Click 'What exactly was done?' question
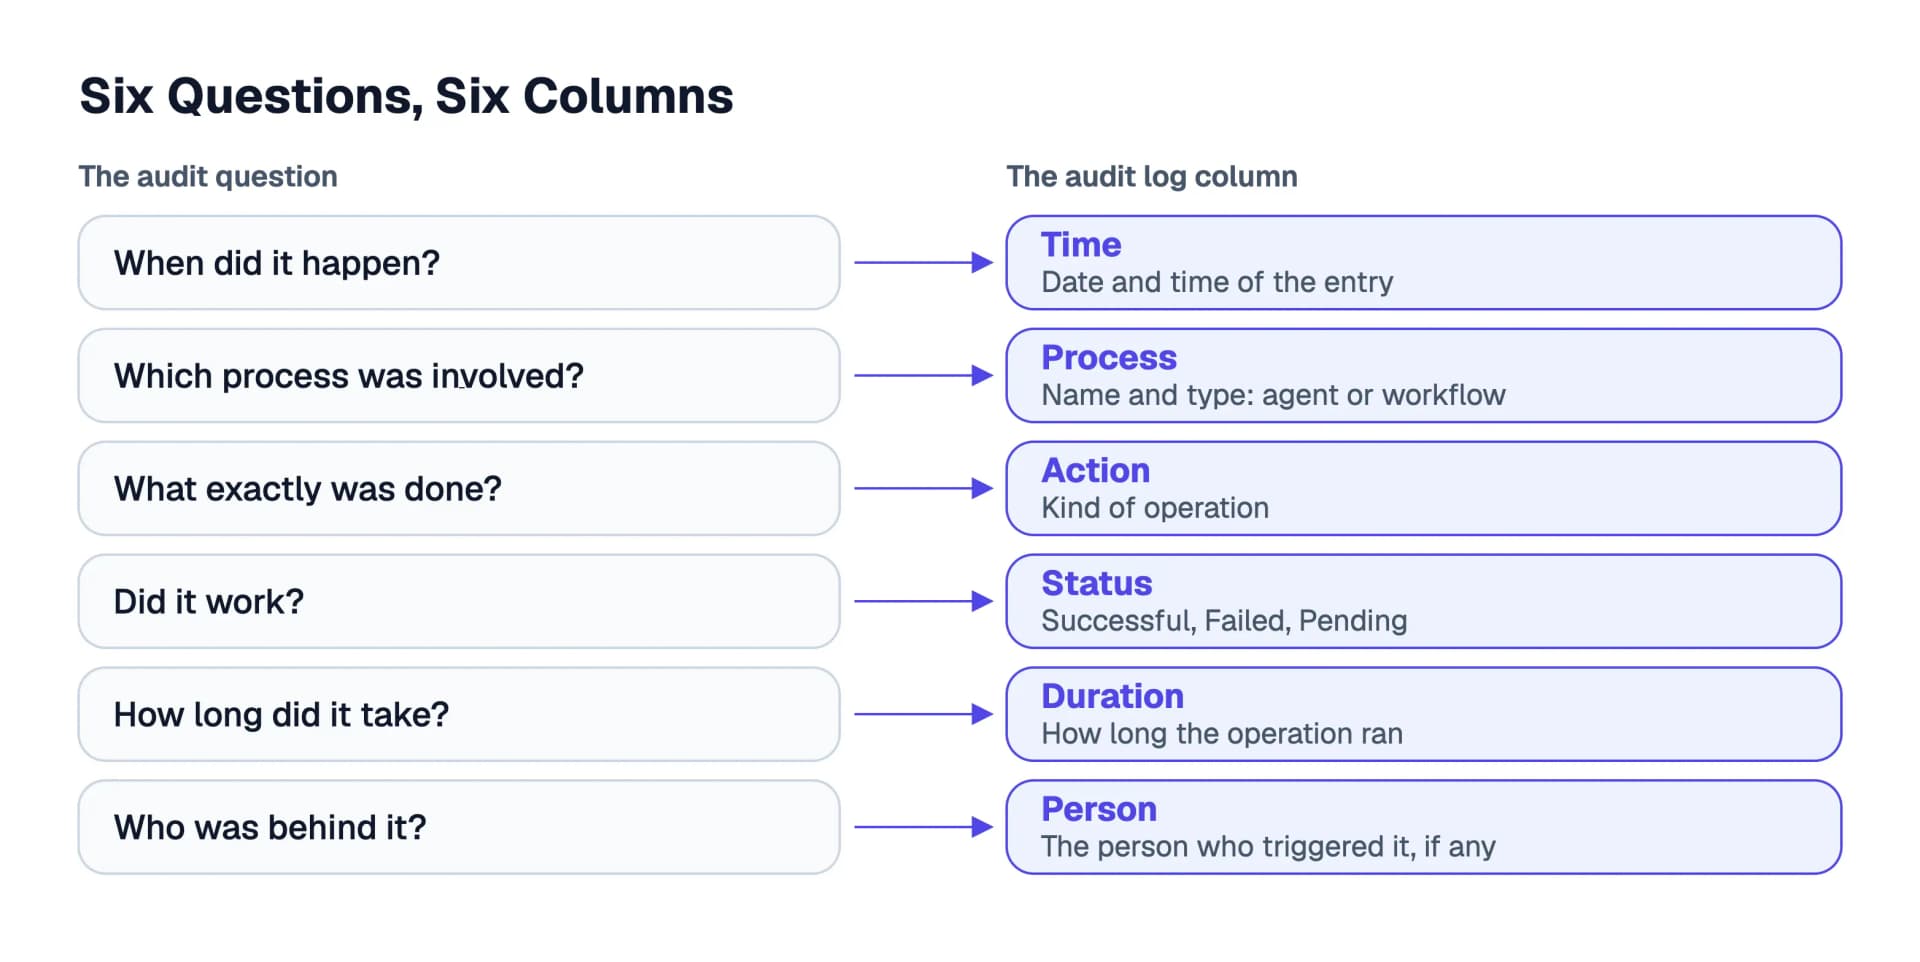Image resolution: width=1920 pixels, height=962 pixels. tap(308, 489)
